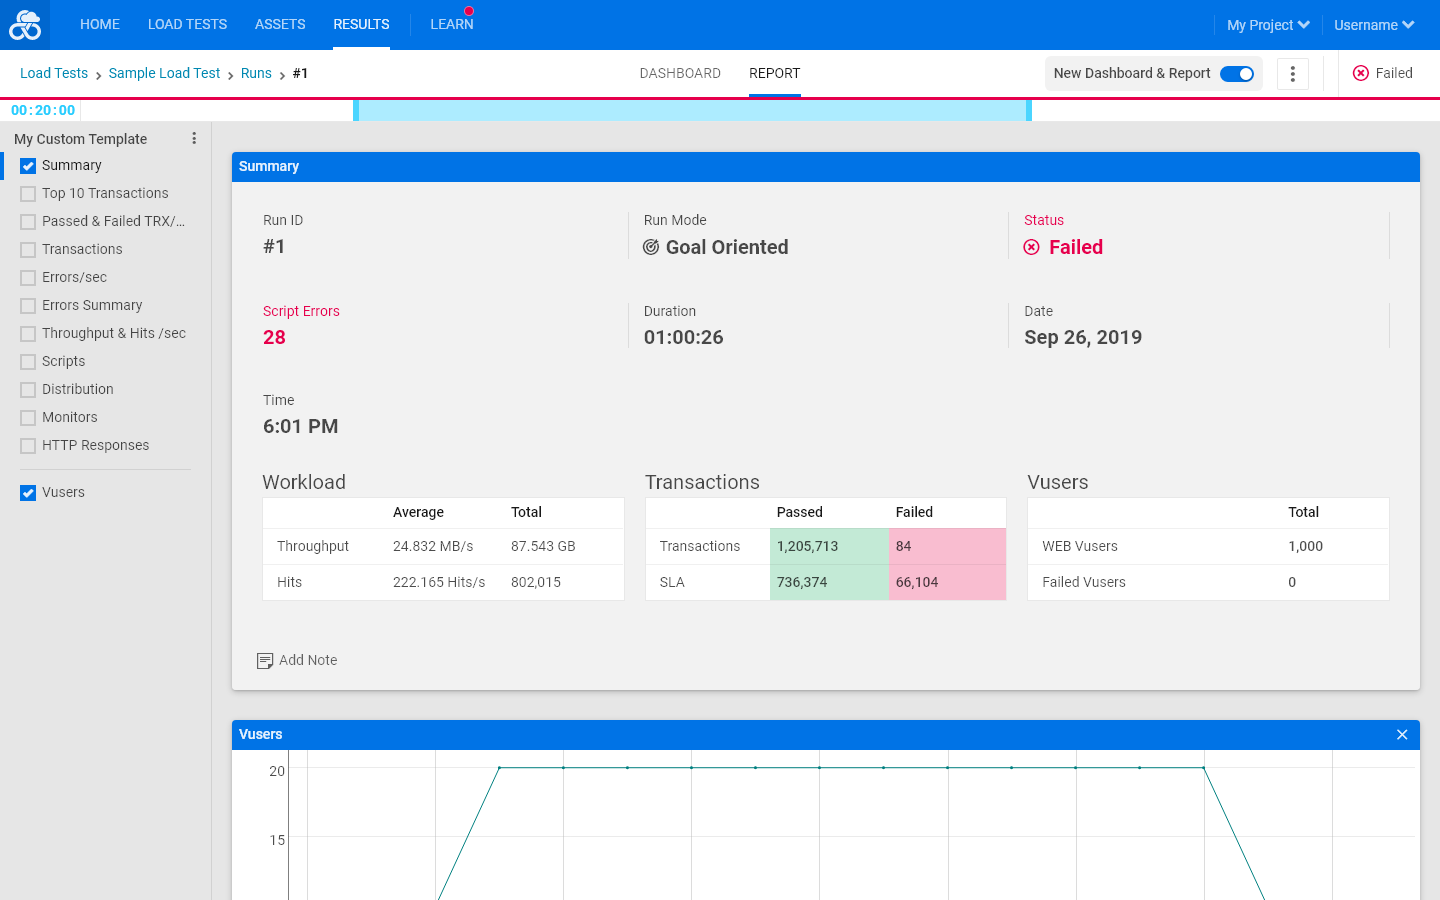Click the Failed status icon in header
The image size is (1440, 900).
(x=1361, y=73)
